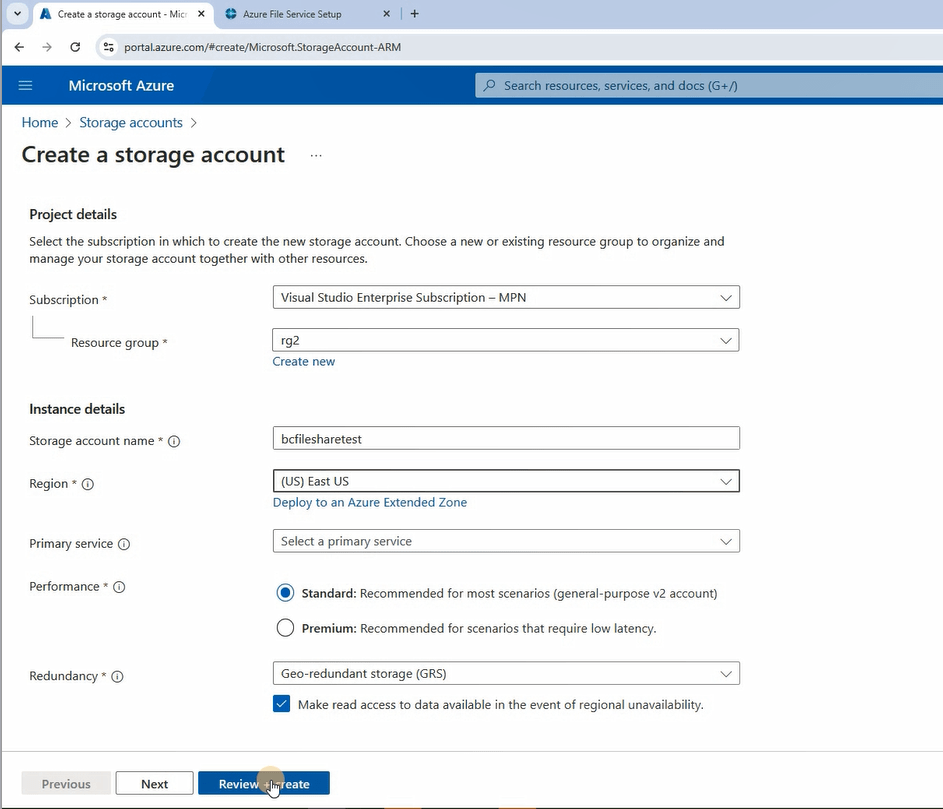
Task: Click the Storage account name info icon
Action: coord(174,441)
